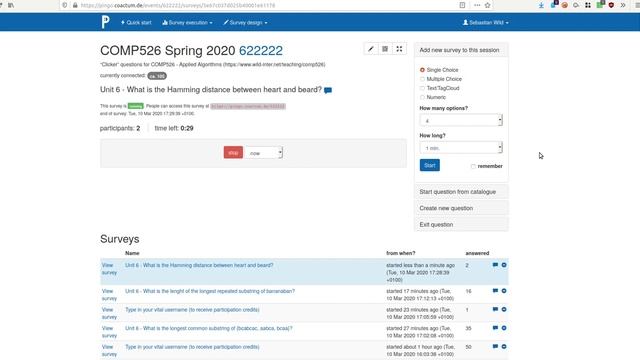Open the browser downloads arrow icon
This screenshot has height=360, width=640.
pos(541,5)
